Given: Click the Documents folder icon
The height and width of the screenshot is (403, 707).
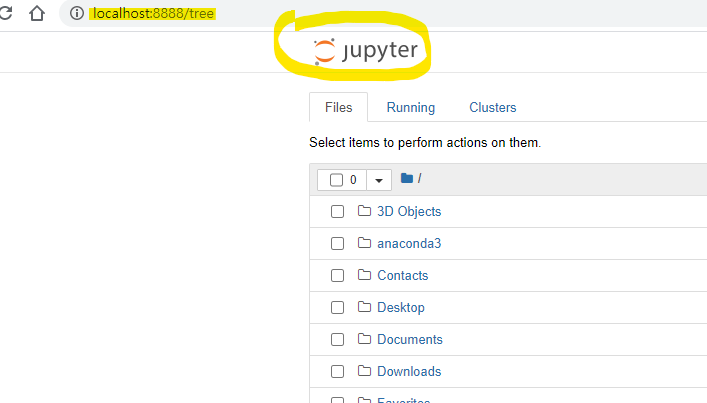Looking at the screenshot, I should click(x=364, y=339).
